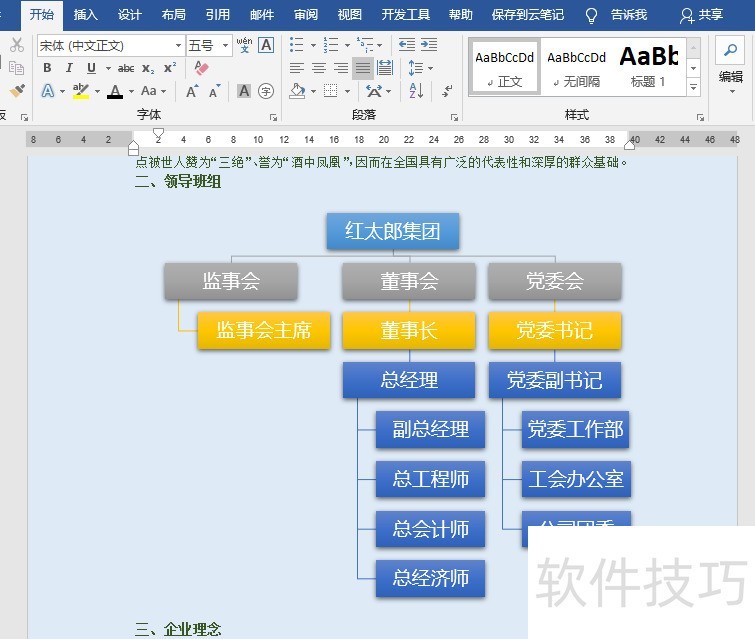Open the 视图 tab
Image resolution: width=755 pixels, height=639 pixels.
350,15
